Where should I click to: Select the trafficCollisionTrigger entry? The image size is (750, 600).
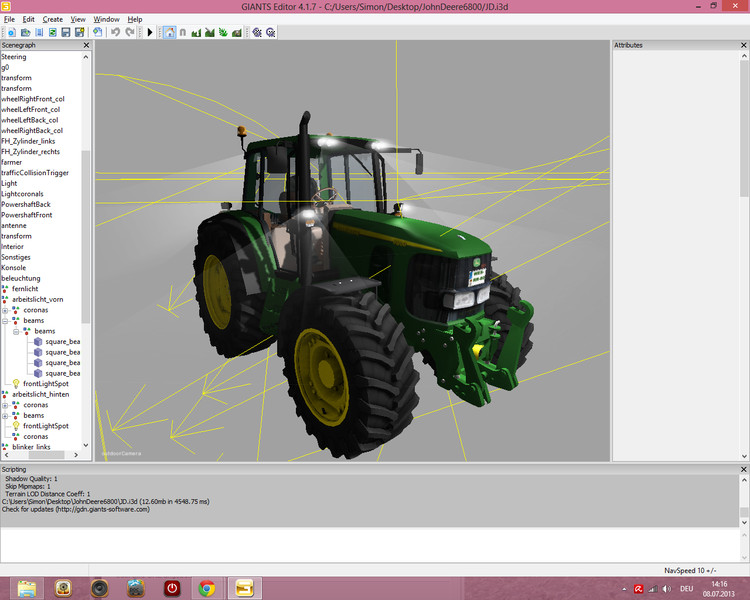pyautogui.click(x=35, y=172)
